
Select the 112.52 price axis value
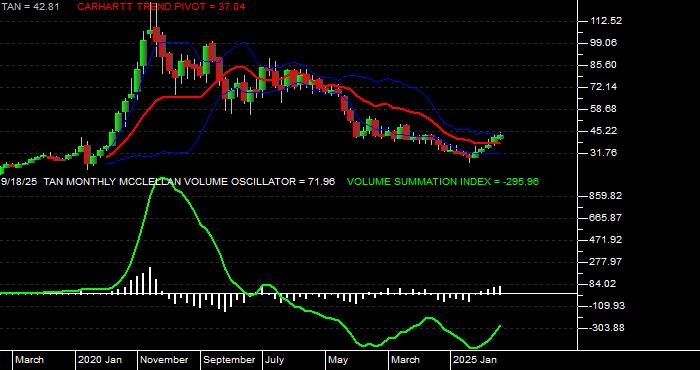(606, 21)
